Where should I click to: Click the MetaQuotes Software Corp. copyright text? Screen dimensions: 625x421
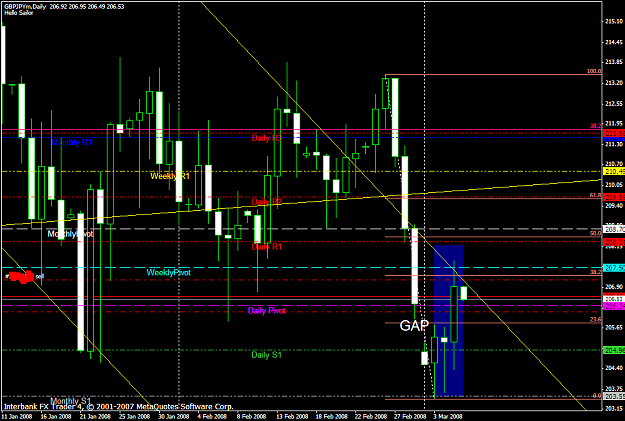[x=118, y=407]
